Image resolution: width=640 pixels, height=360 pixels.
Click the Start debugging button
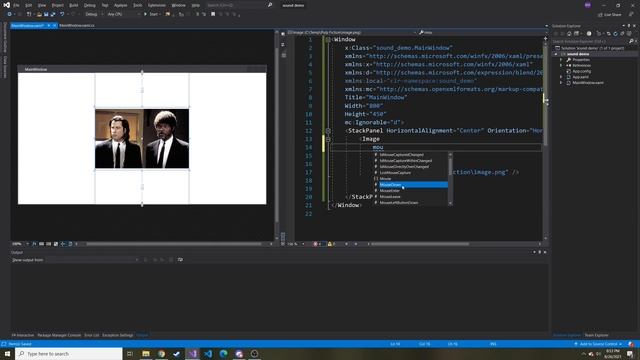tap(151, 14)
